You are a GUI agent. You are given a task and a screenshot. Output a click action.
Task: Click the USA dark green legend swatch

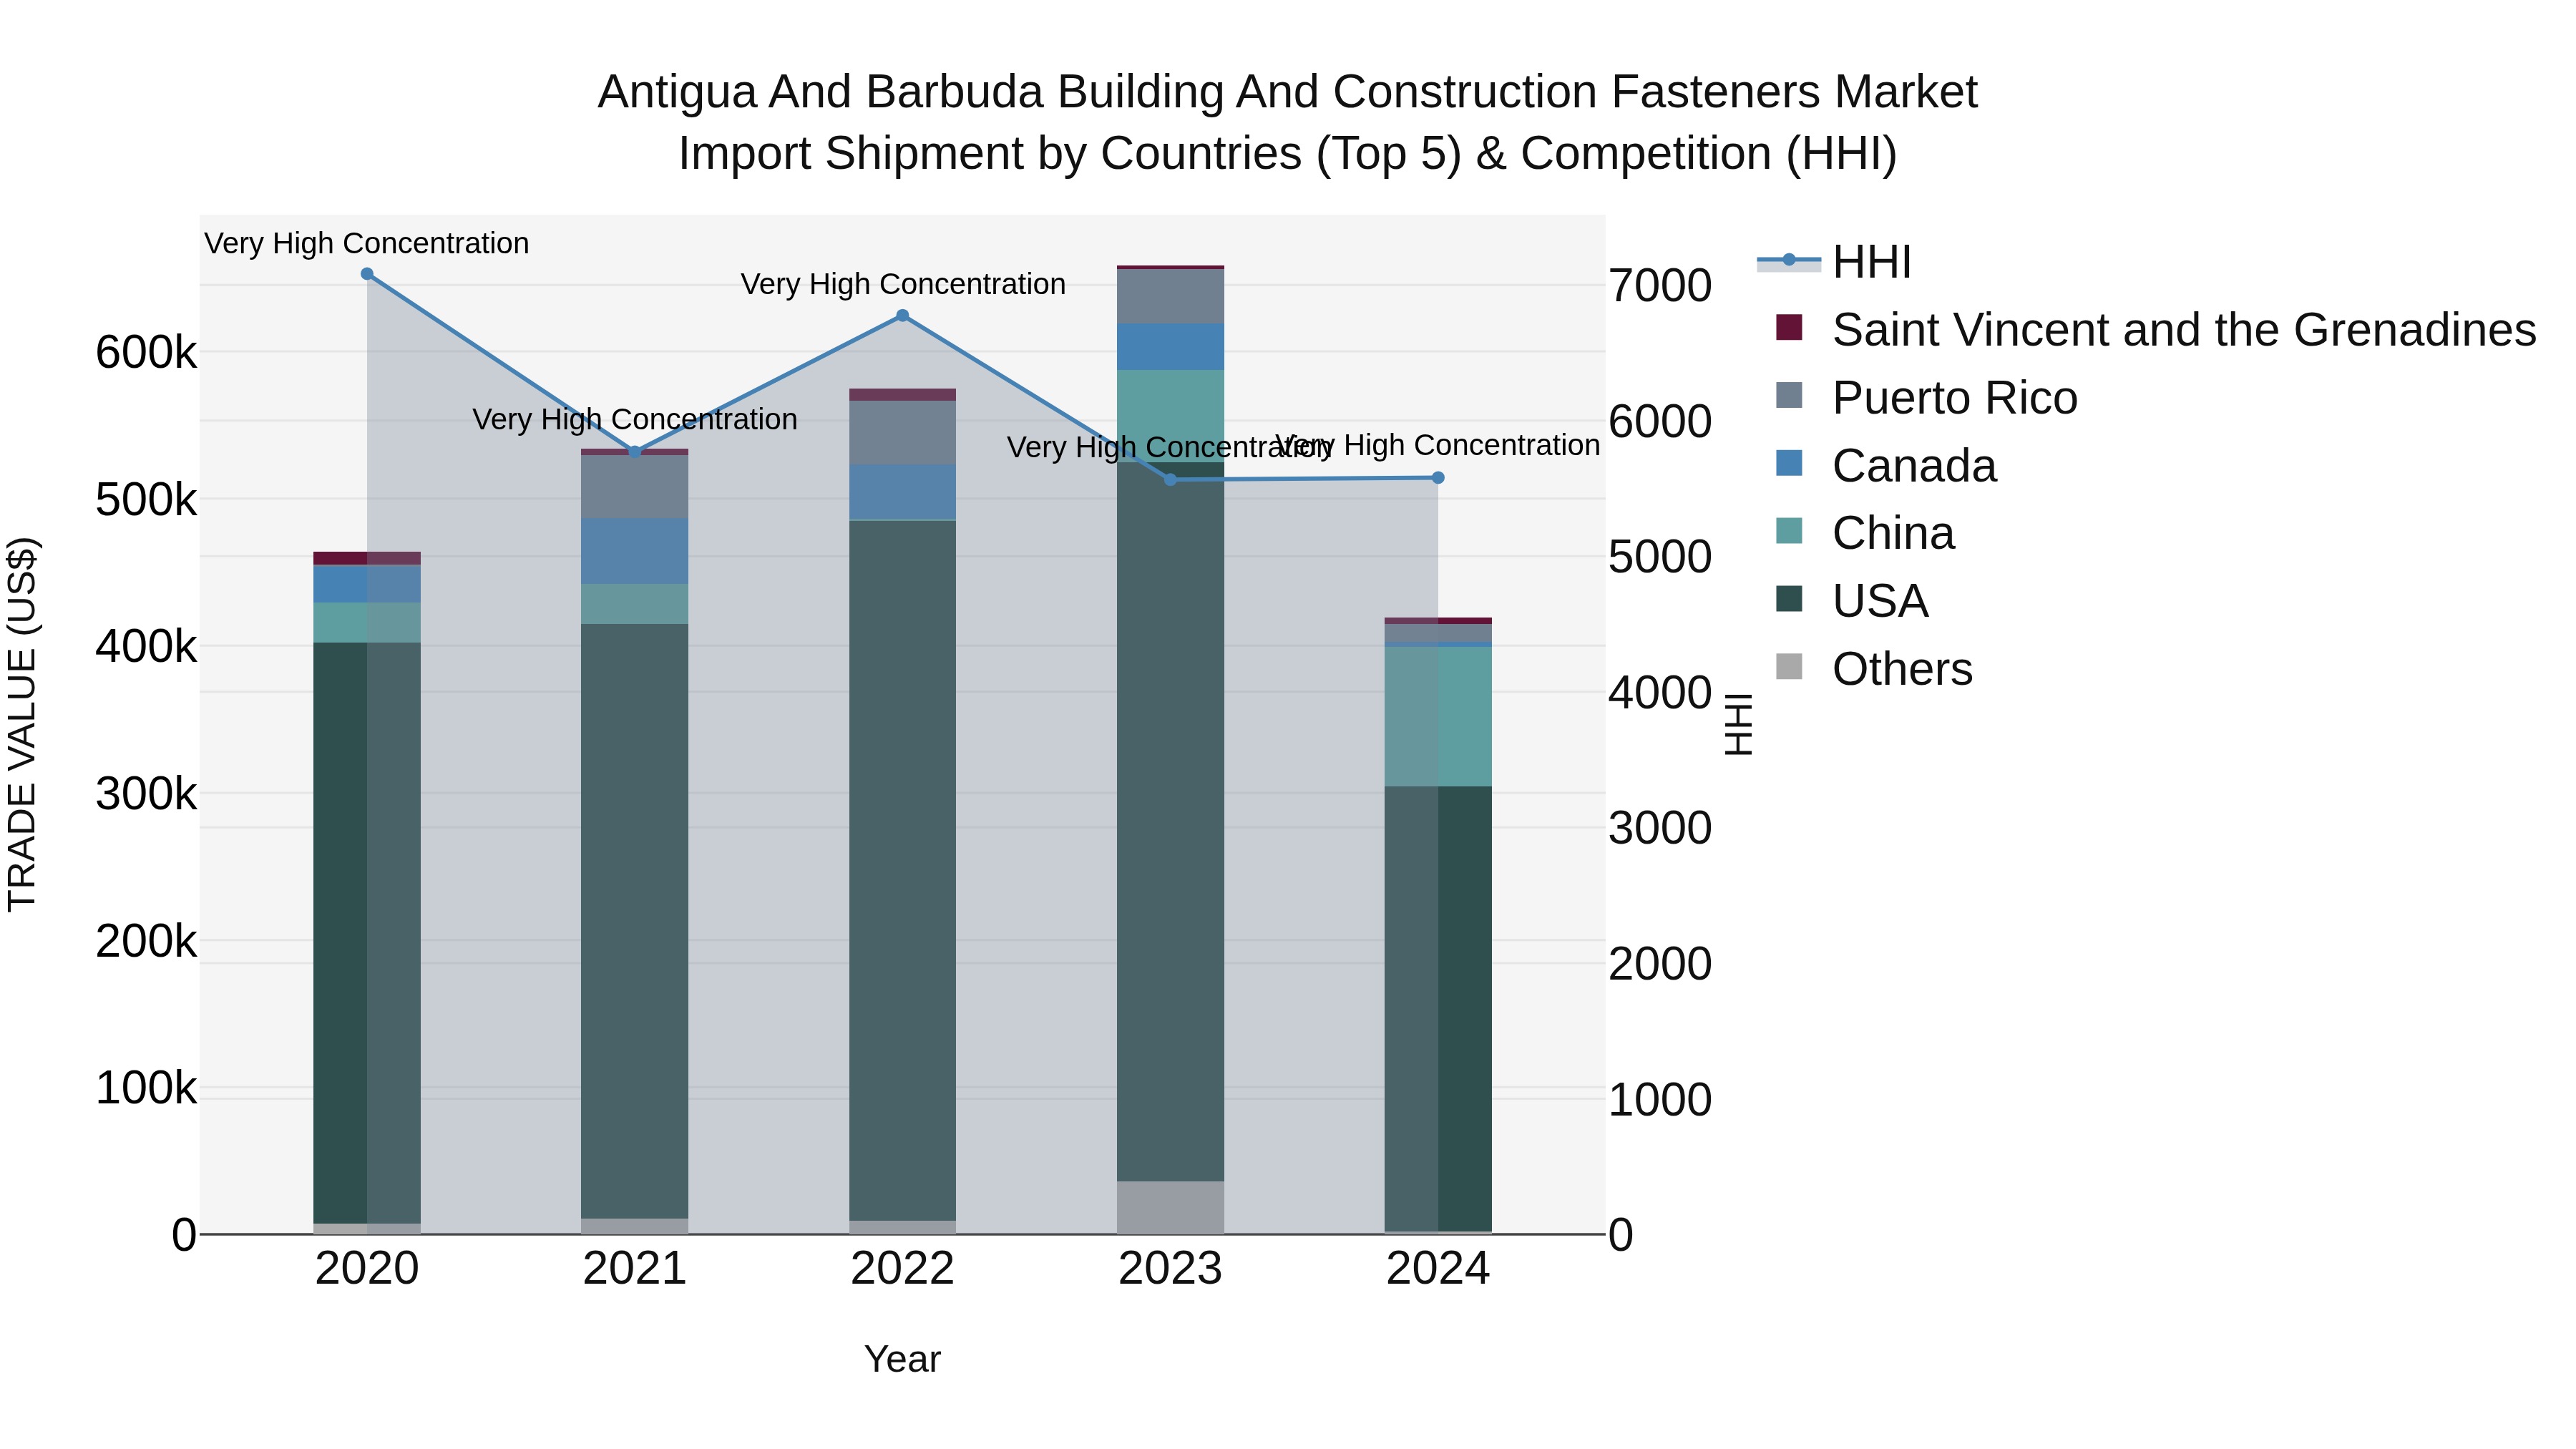[x=1789, y=599]
